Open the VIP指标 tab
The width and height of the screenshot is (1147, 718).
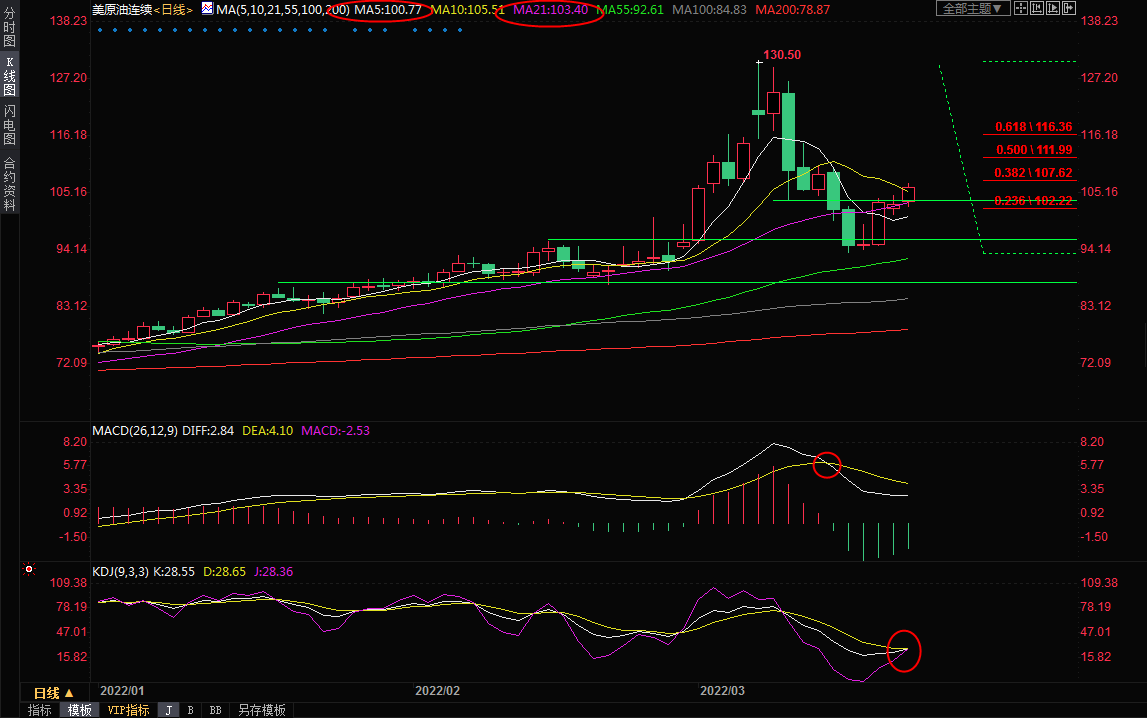coord(128,710)
